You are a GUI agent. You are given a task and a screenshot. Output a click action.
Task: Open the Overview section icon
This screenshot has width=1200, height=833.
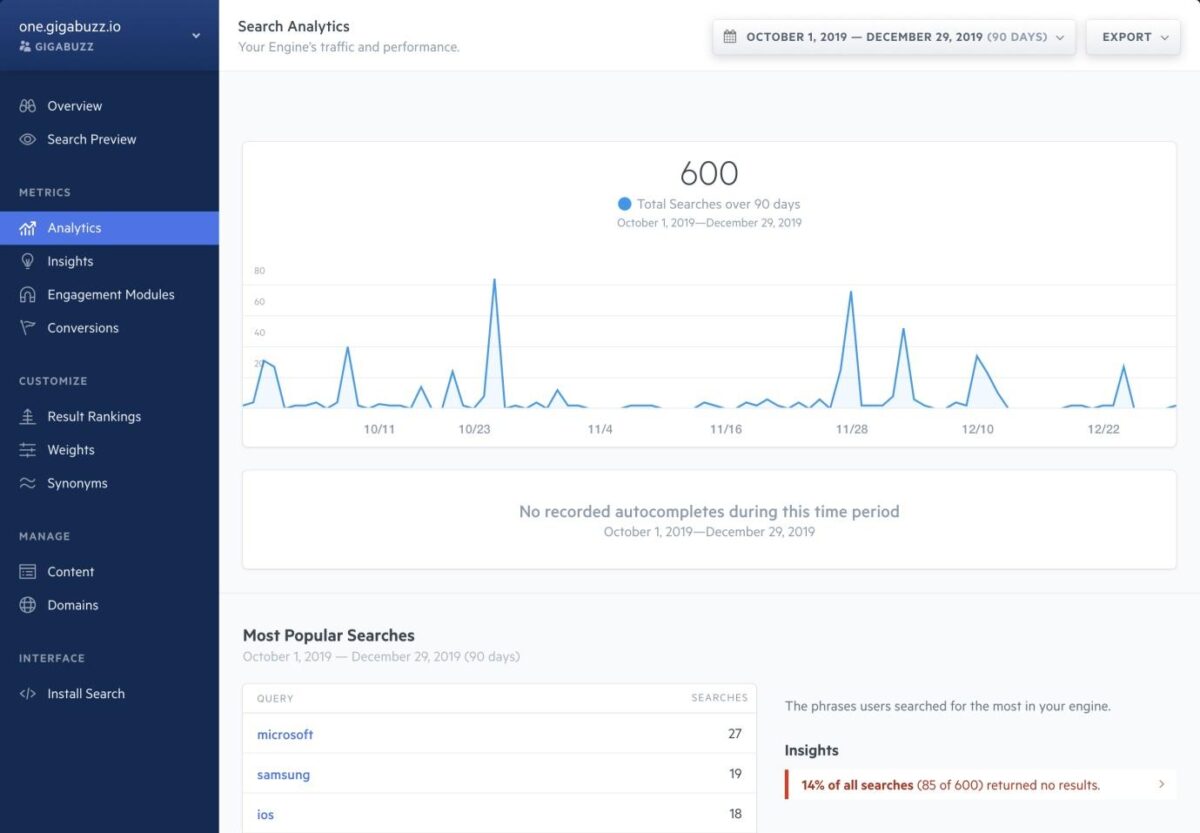[x=26, y=105]
